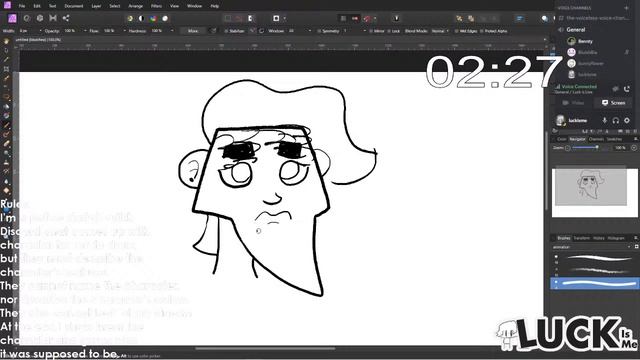Open the General voice channel
The height and width of the screenshot is (360, 640).
pyautogui.click(x=576, y=30)
